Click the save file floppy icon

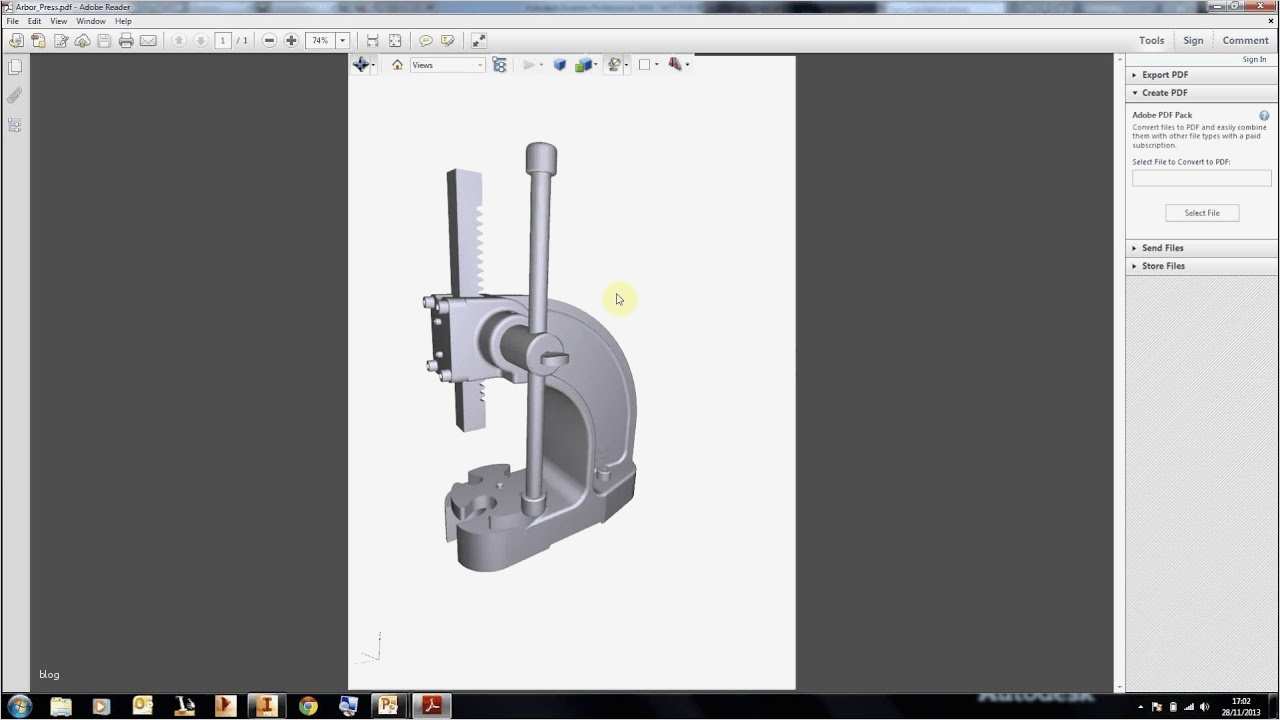pyautogui.click(x=104, y=41)
